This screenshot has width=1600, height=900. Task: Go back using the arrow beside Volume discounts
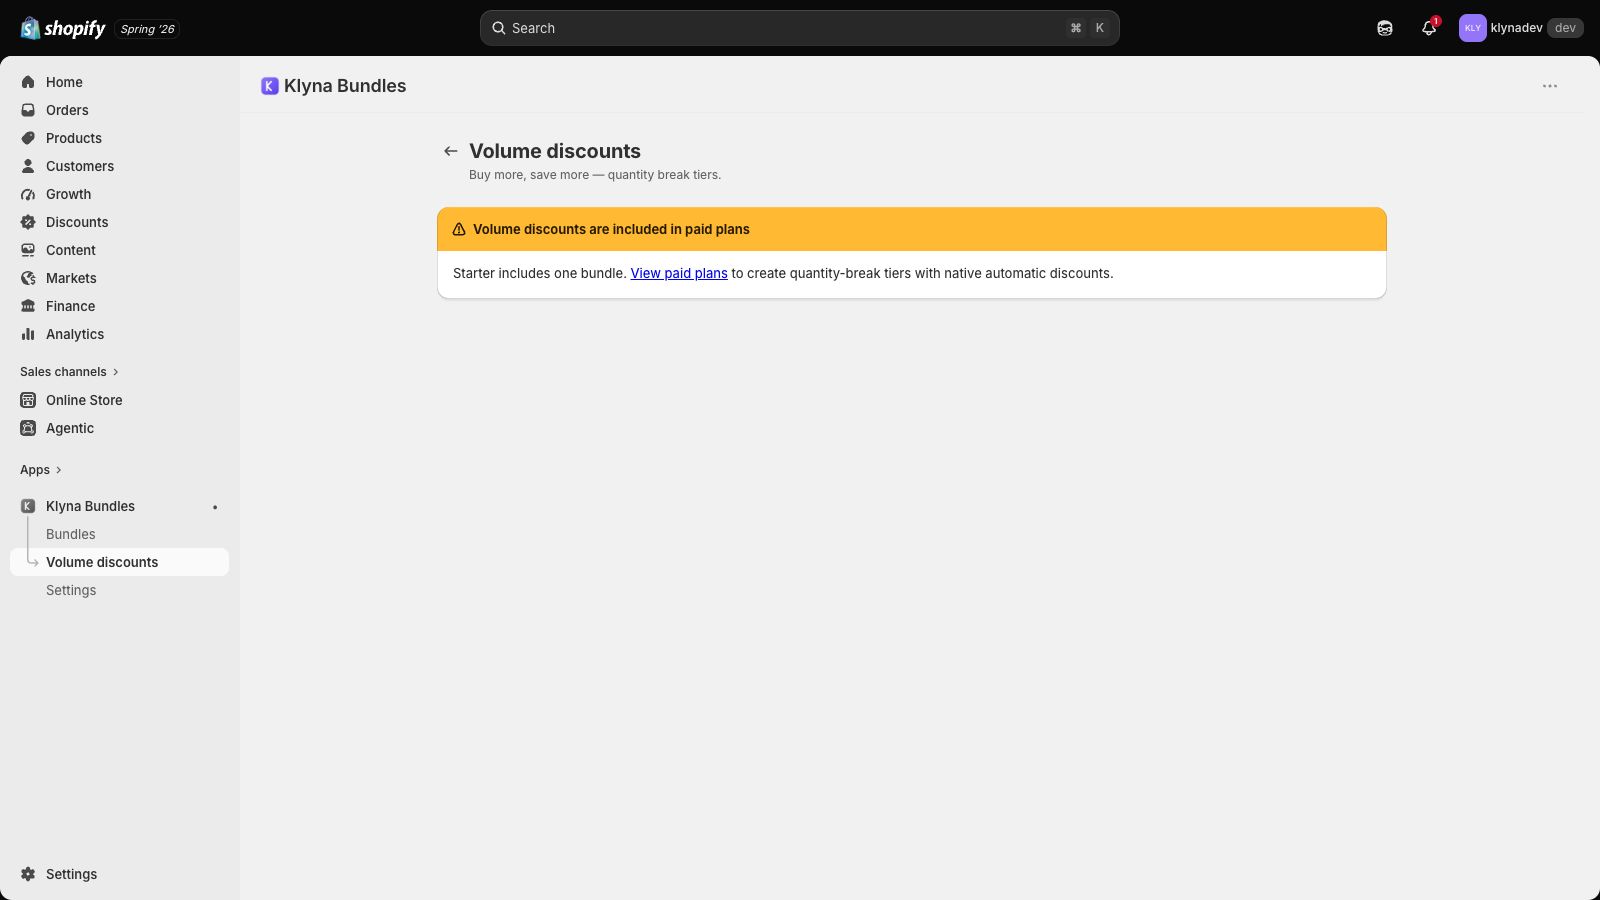tap(451, 151)
